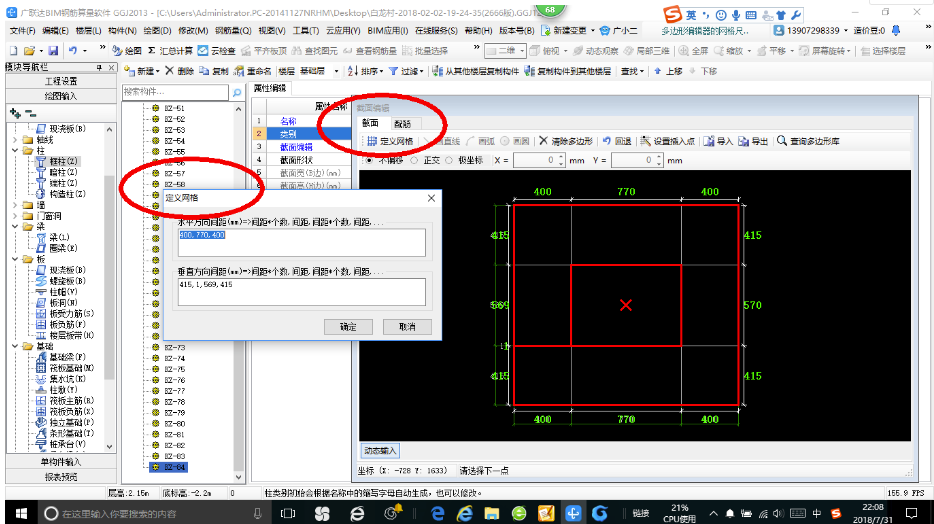Select BZ-84 in the component list

tap(175, 467)
